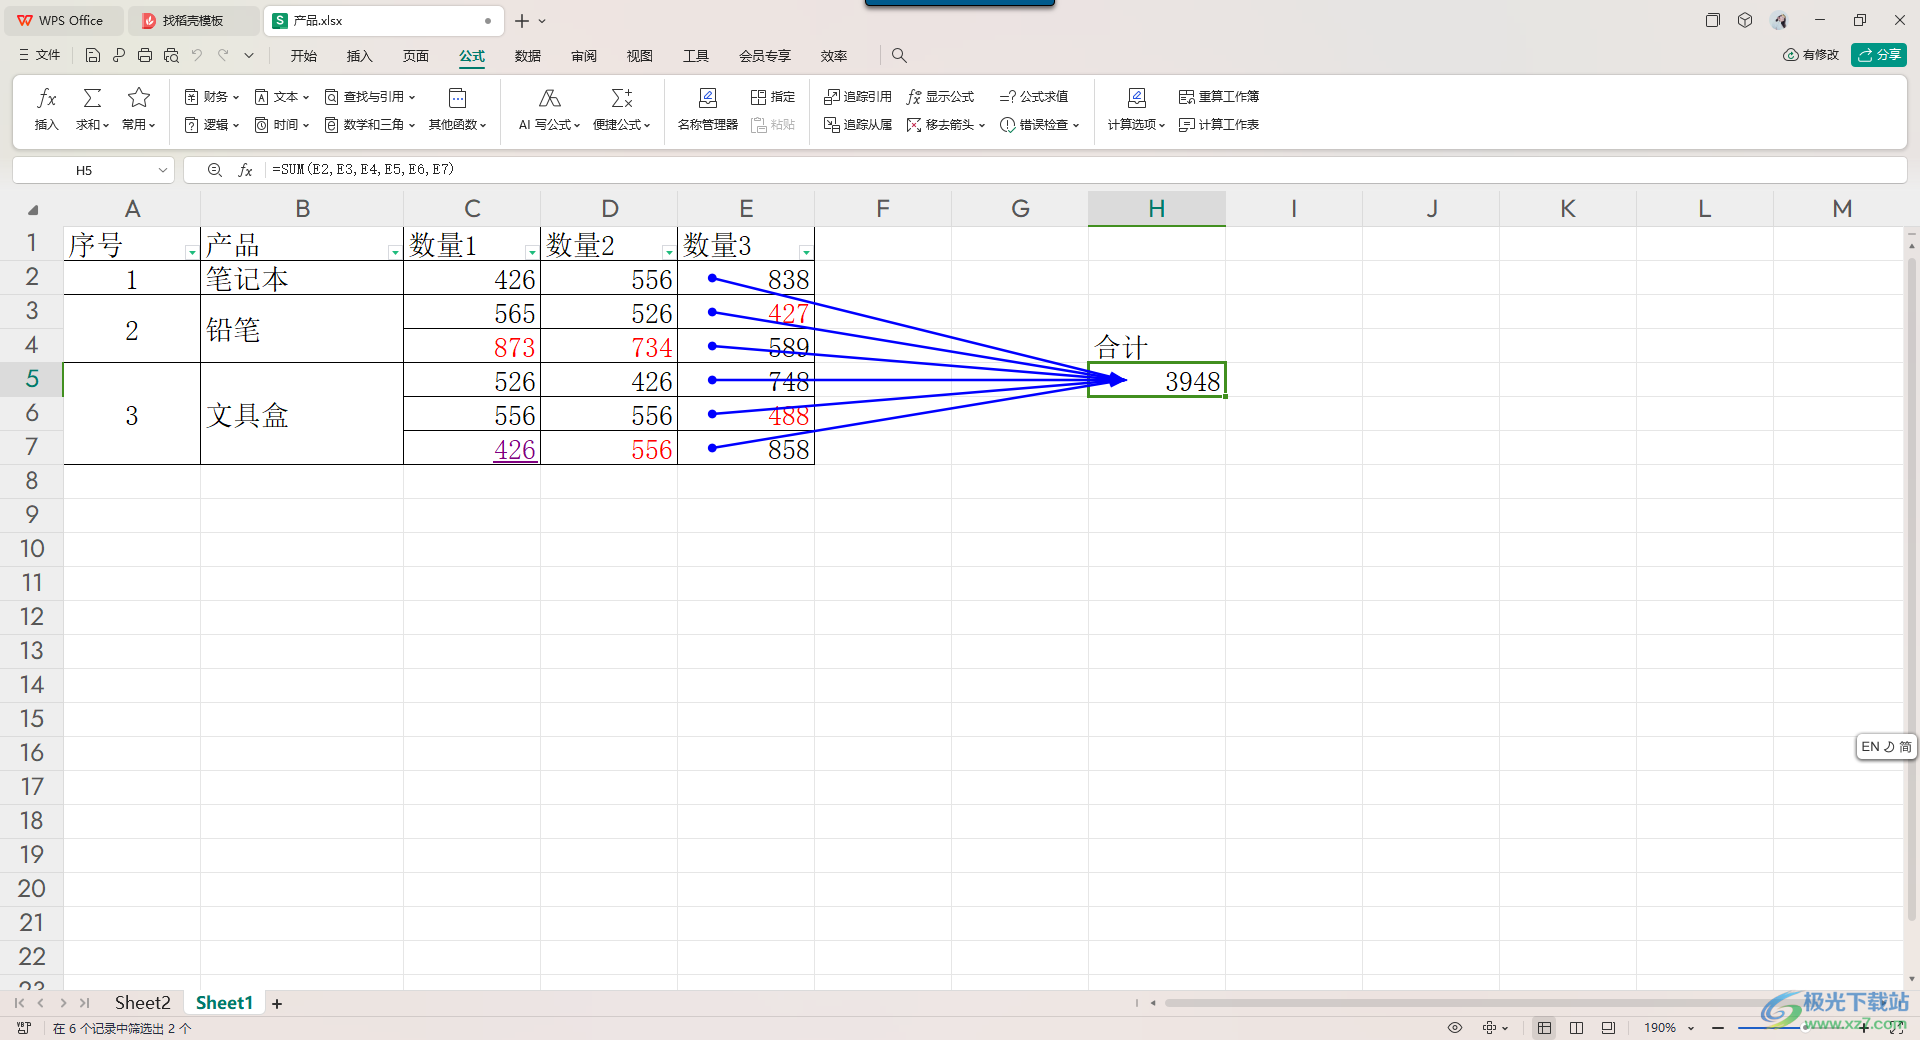The width and height of the screenshot is (1920, 1040).
Task: Expand the Name Box dropdown arrow
Action: tap(162, 171)
